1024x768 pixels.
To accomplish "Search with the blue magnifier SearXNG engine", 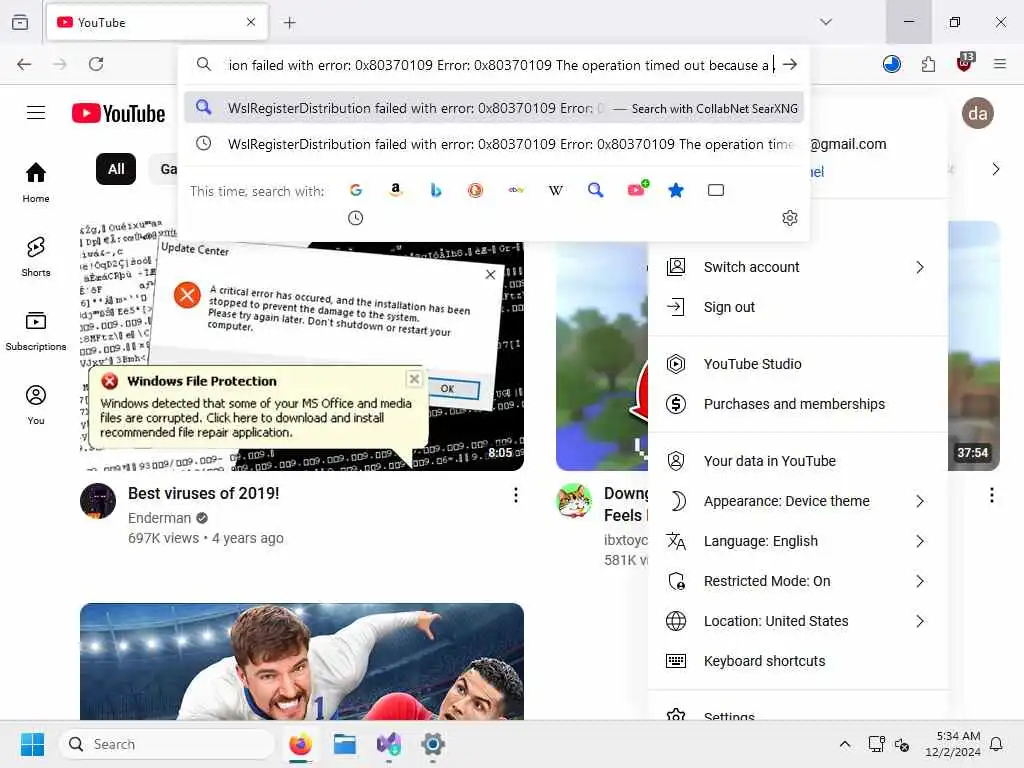I will (596, 190).
